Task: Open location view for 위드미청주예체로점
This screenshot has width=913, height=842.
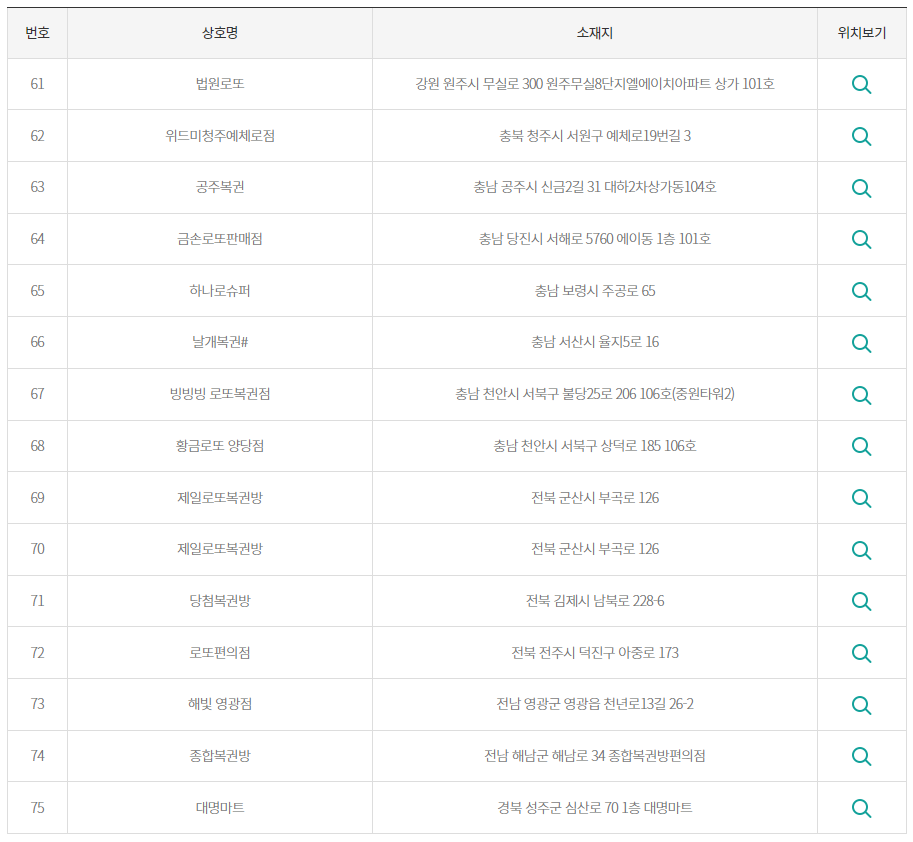Action: click(861, 136)
